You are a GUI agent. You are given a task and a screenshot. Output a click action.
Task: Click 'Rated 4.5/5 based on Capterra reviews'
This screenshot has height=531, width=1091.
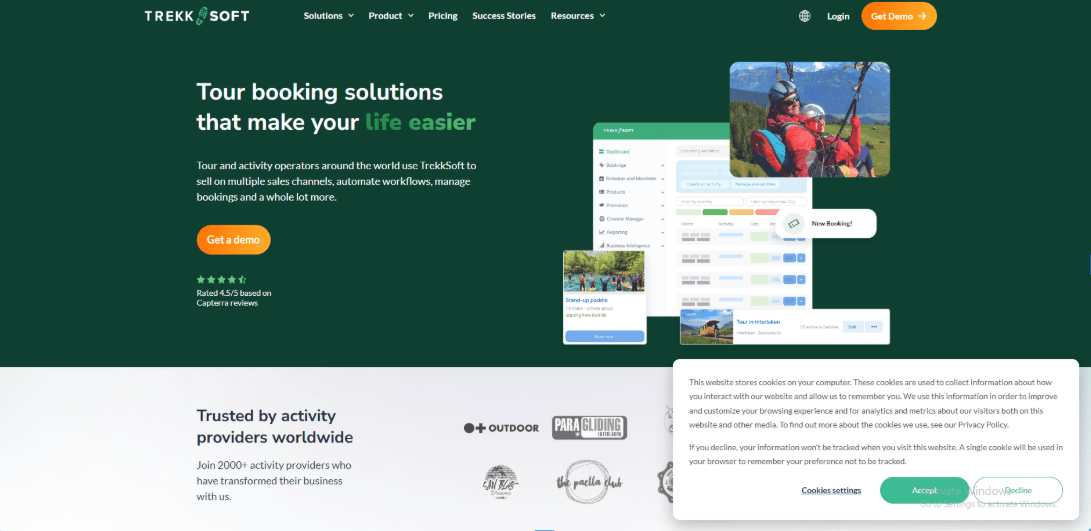pyautogui.click(x=234, y=298)
